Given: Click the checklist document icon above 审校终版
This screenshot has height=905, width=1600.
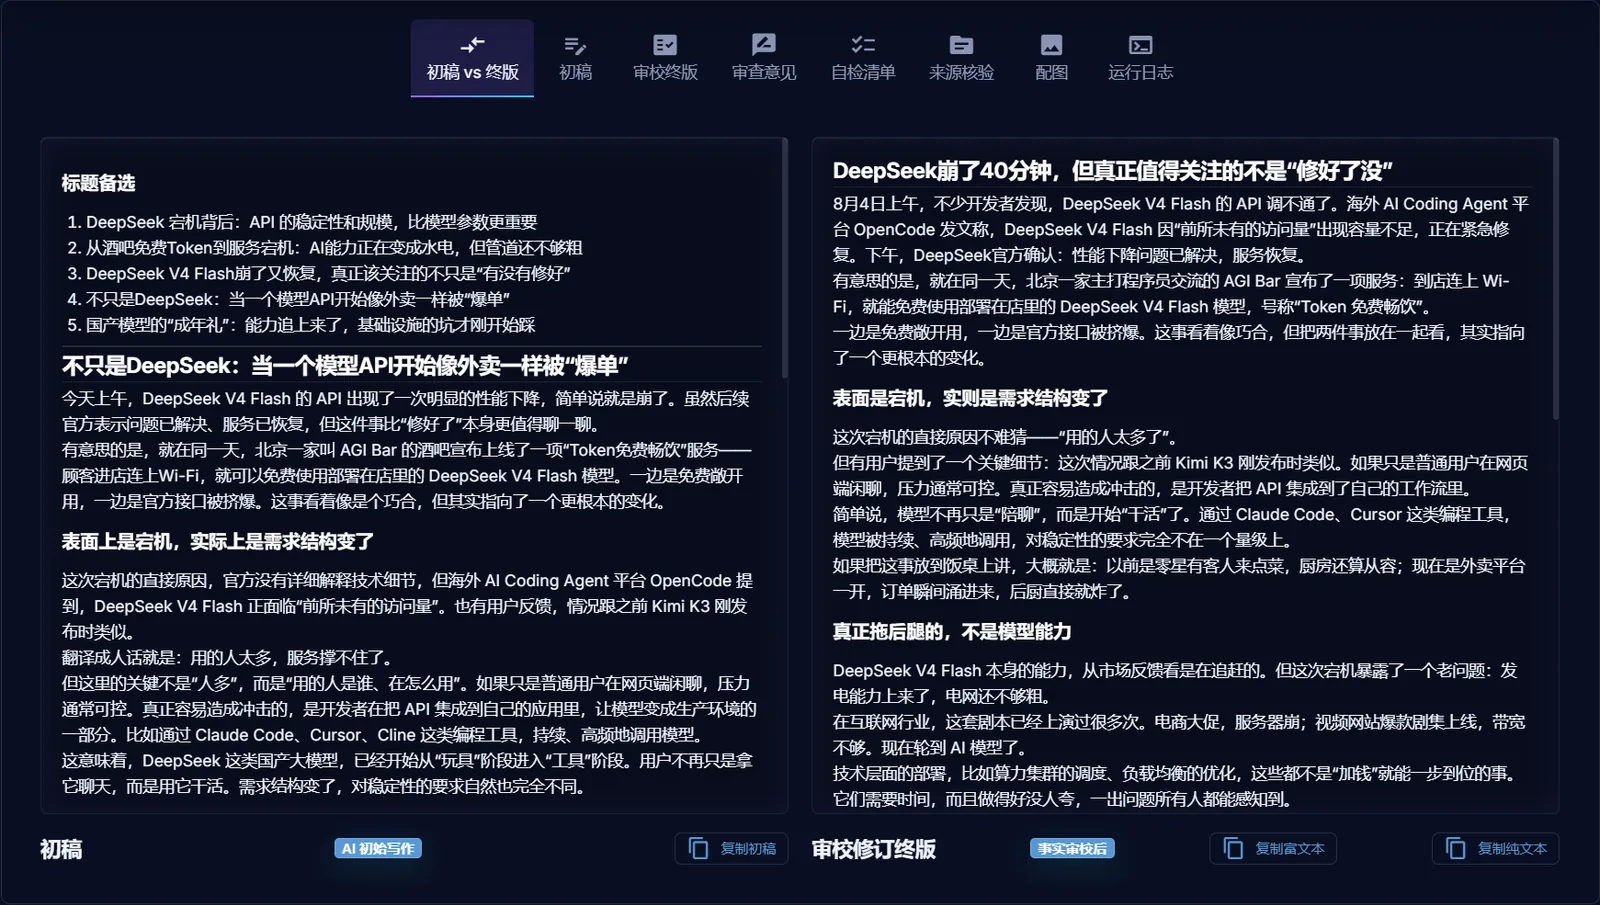Looking at the screenshot, I should [x=665, y=45].
